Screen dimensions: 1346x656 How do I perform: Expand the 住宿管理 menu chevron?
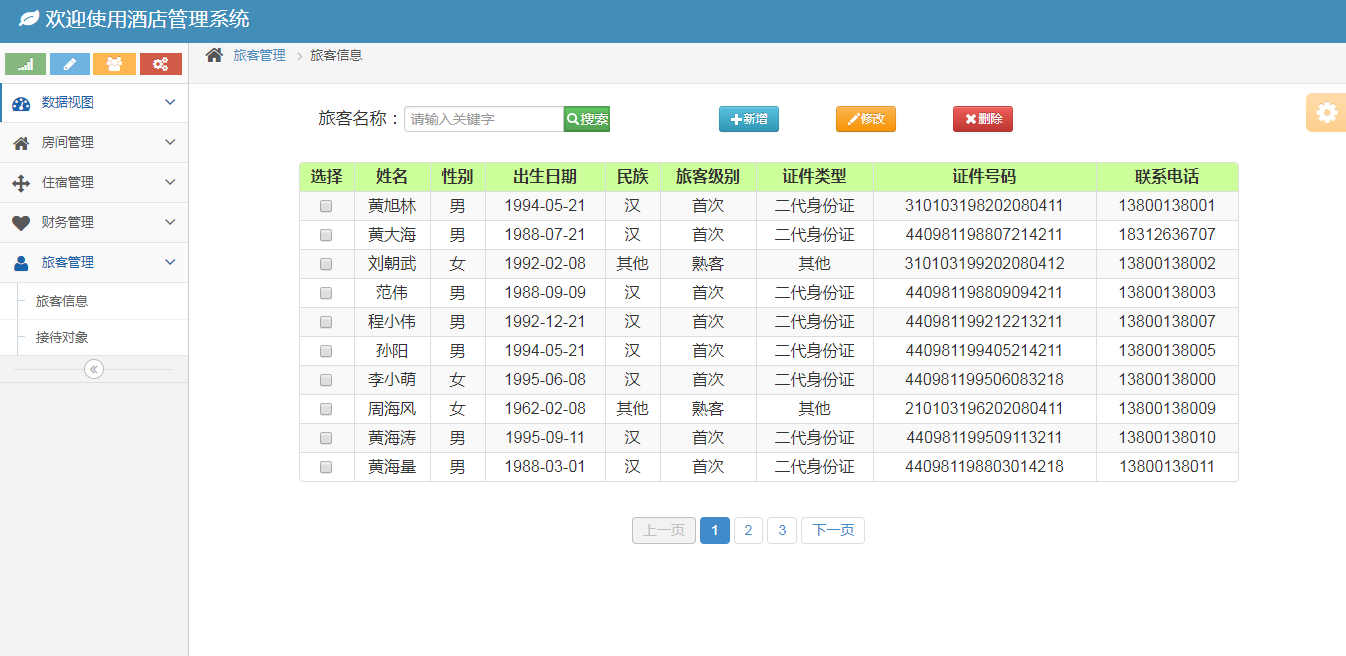[170, 182]
